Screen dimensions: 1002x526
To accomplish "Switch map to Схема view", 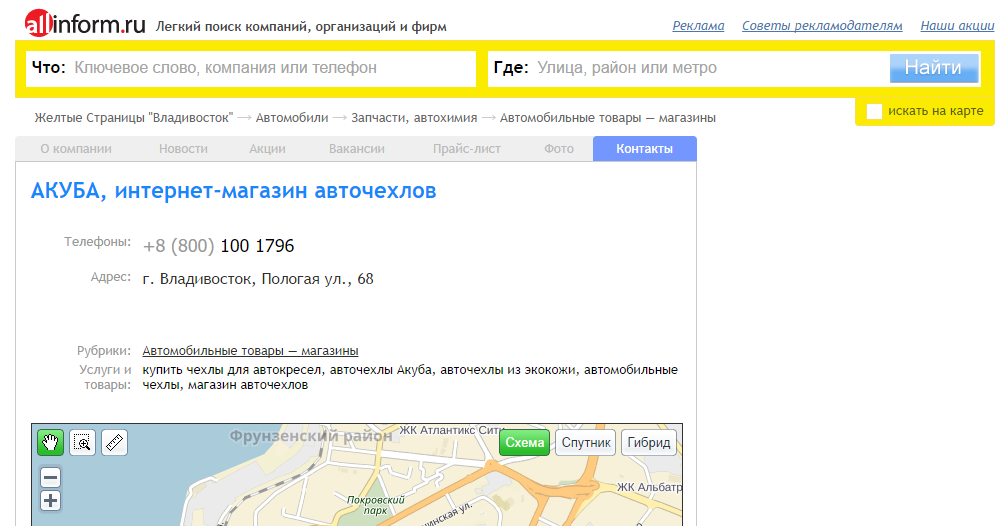I will 525,442.
